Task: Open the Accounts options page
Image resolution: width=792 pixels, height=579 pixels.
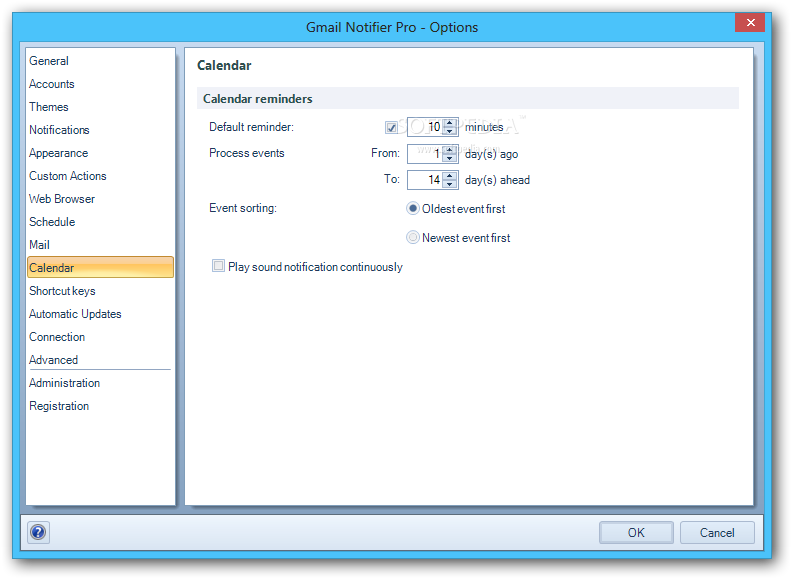Action: (52, 84)
